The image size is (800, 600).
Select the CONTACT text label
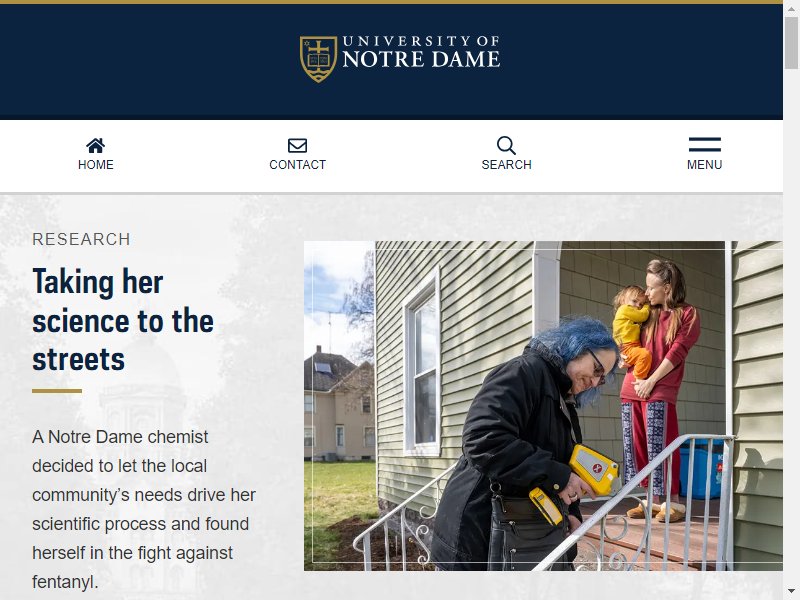pyautogui.click(x=297, y=165)
